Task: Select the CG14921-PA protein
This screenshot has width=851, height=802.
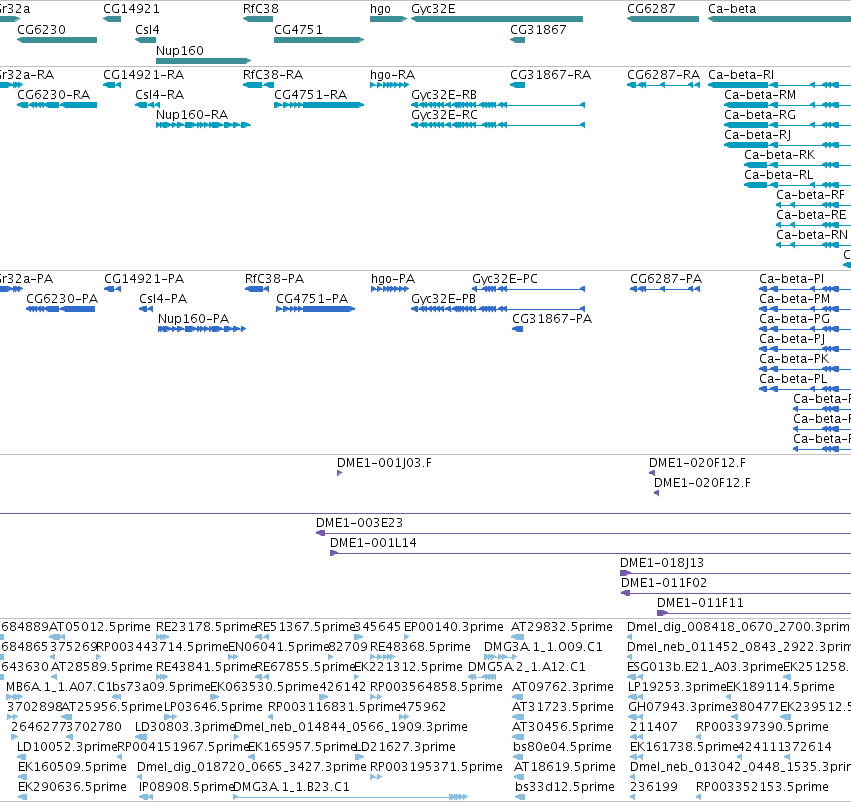Action: tap(112, 289)
